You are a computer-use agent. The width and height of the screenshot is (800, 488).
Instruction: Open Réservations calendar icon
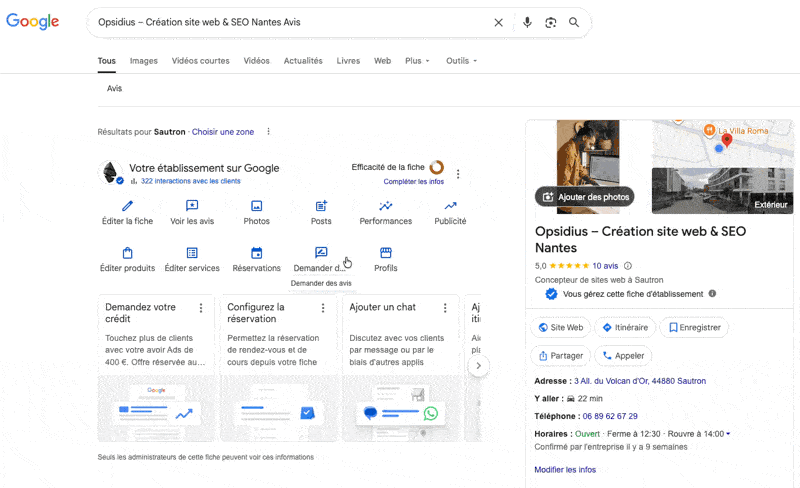[256, 253]
